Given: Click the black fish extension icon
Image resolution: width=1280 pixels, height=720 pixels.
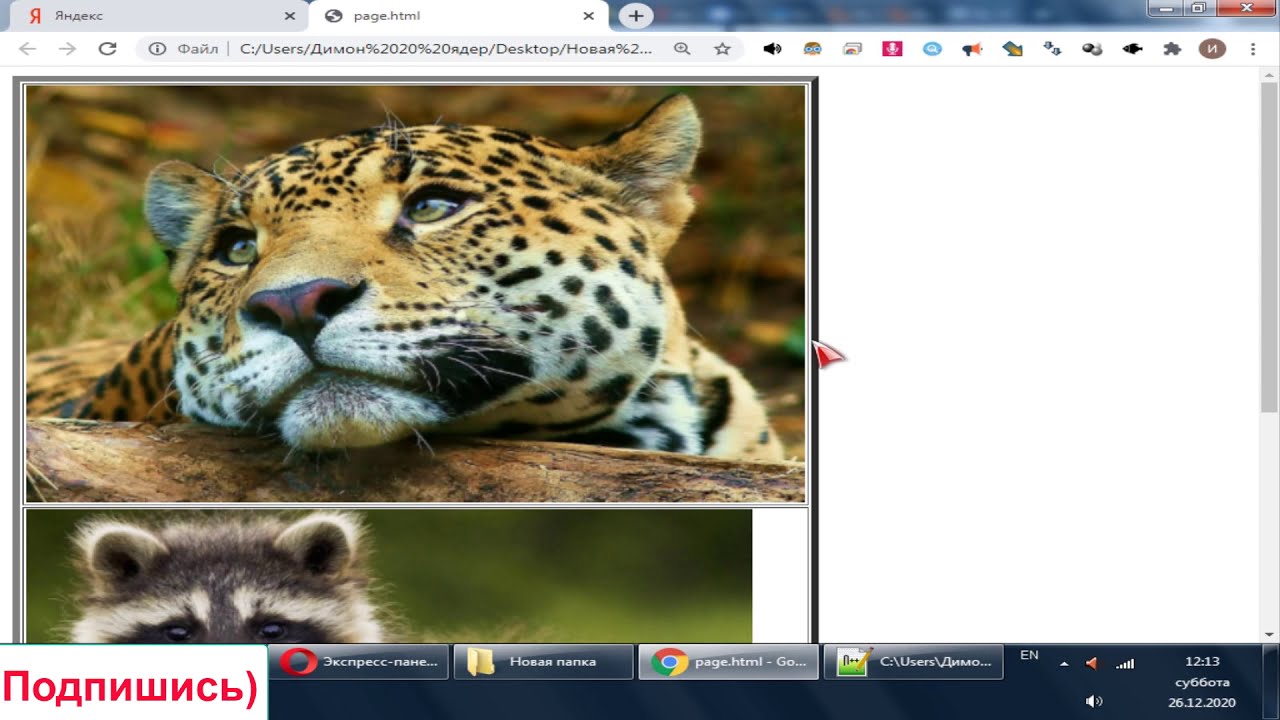Looking at the screenshot, I should point(1132,48).
